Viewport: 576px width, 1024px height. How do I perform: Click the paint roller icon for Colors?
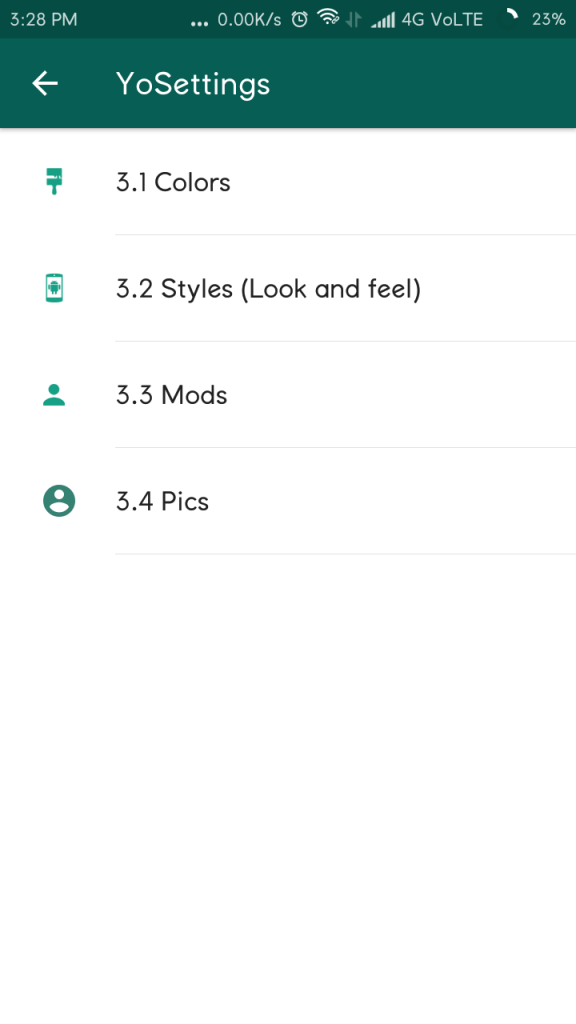pyautogui.click(x=54, y=181)
